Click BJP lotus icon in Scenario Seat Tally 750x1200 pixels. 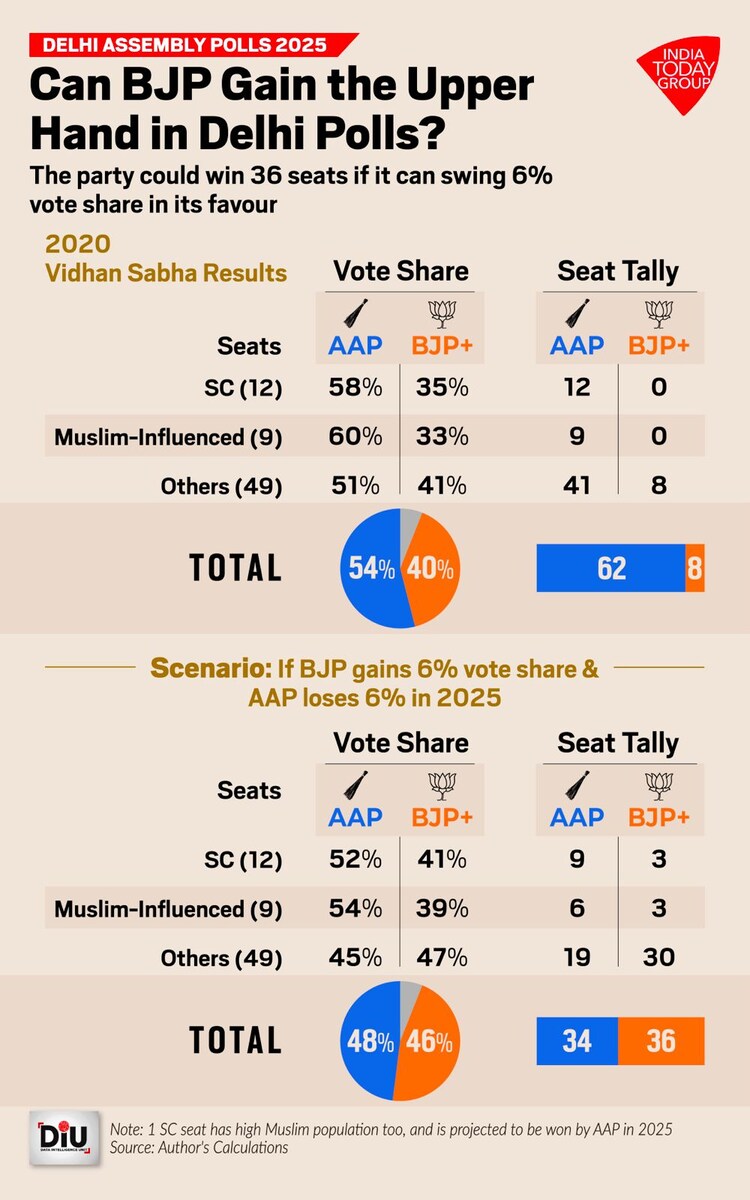pyautogui.click(x=658, y=784)
